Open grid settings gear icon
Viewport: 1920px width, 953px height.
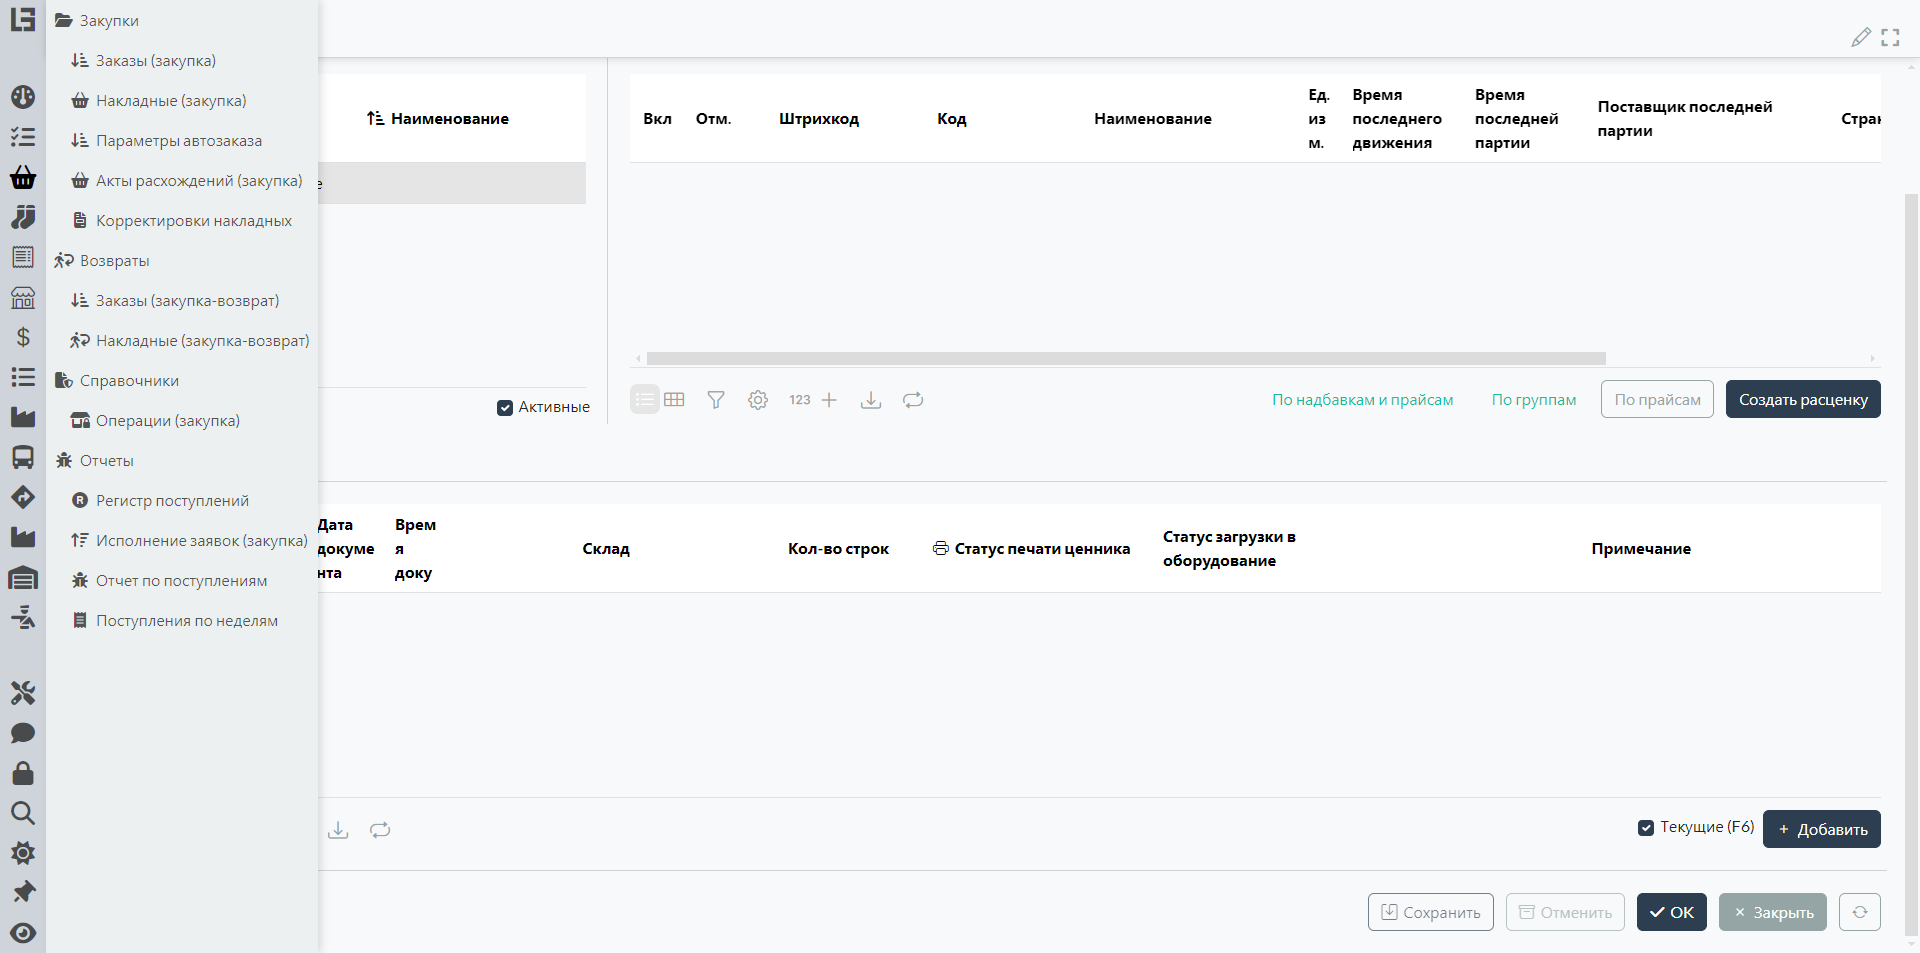(x=758, y=400)
